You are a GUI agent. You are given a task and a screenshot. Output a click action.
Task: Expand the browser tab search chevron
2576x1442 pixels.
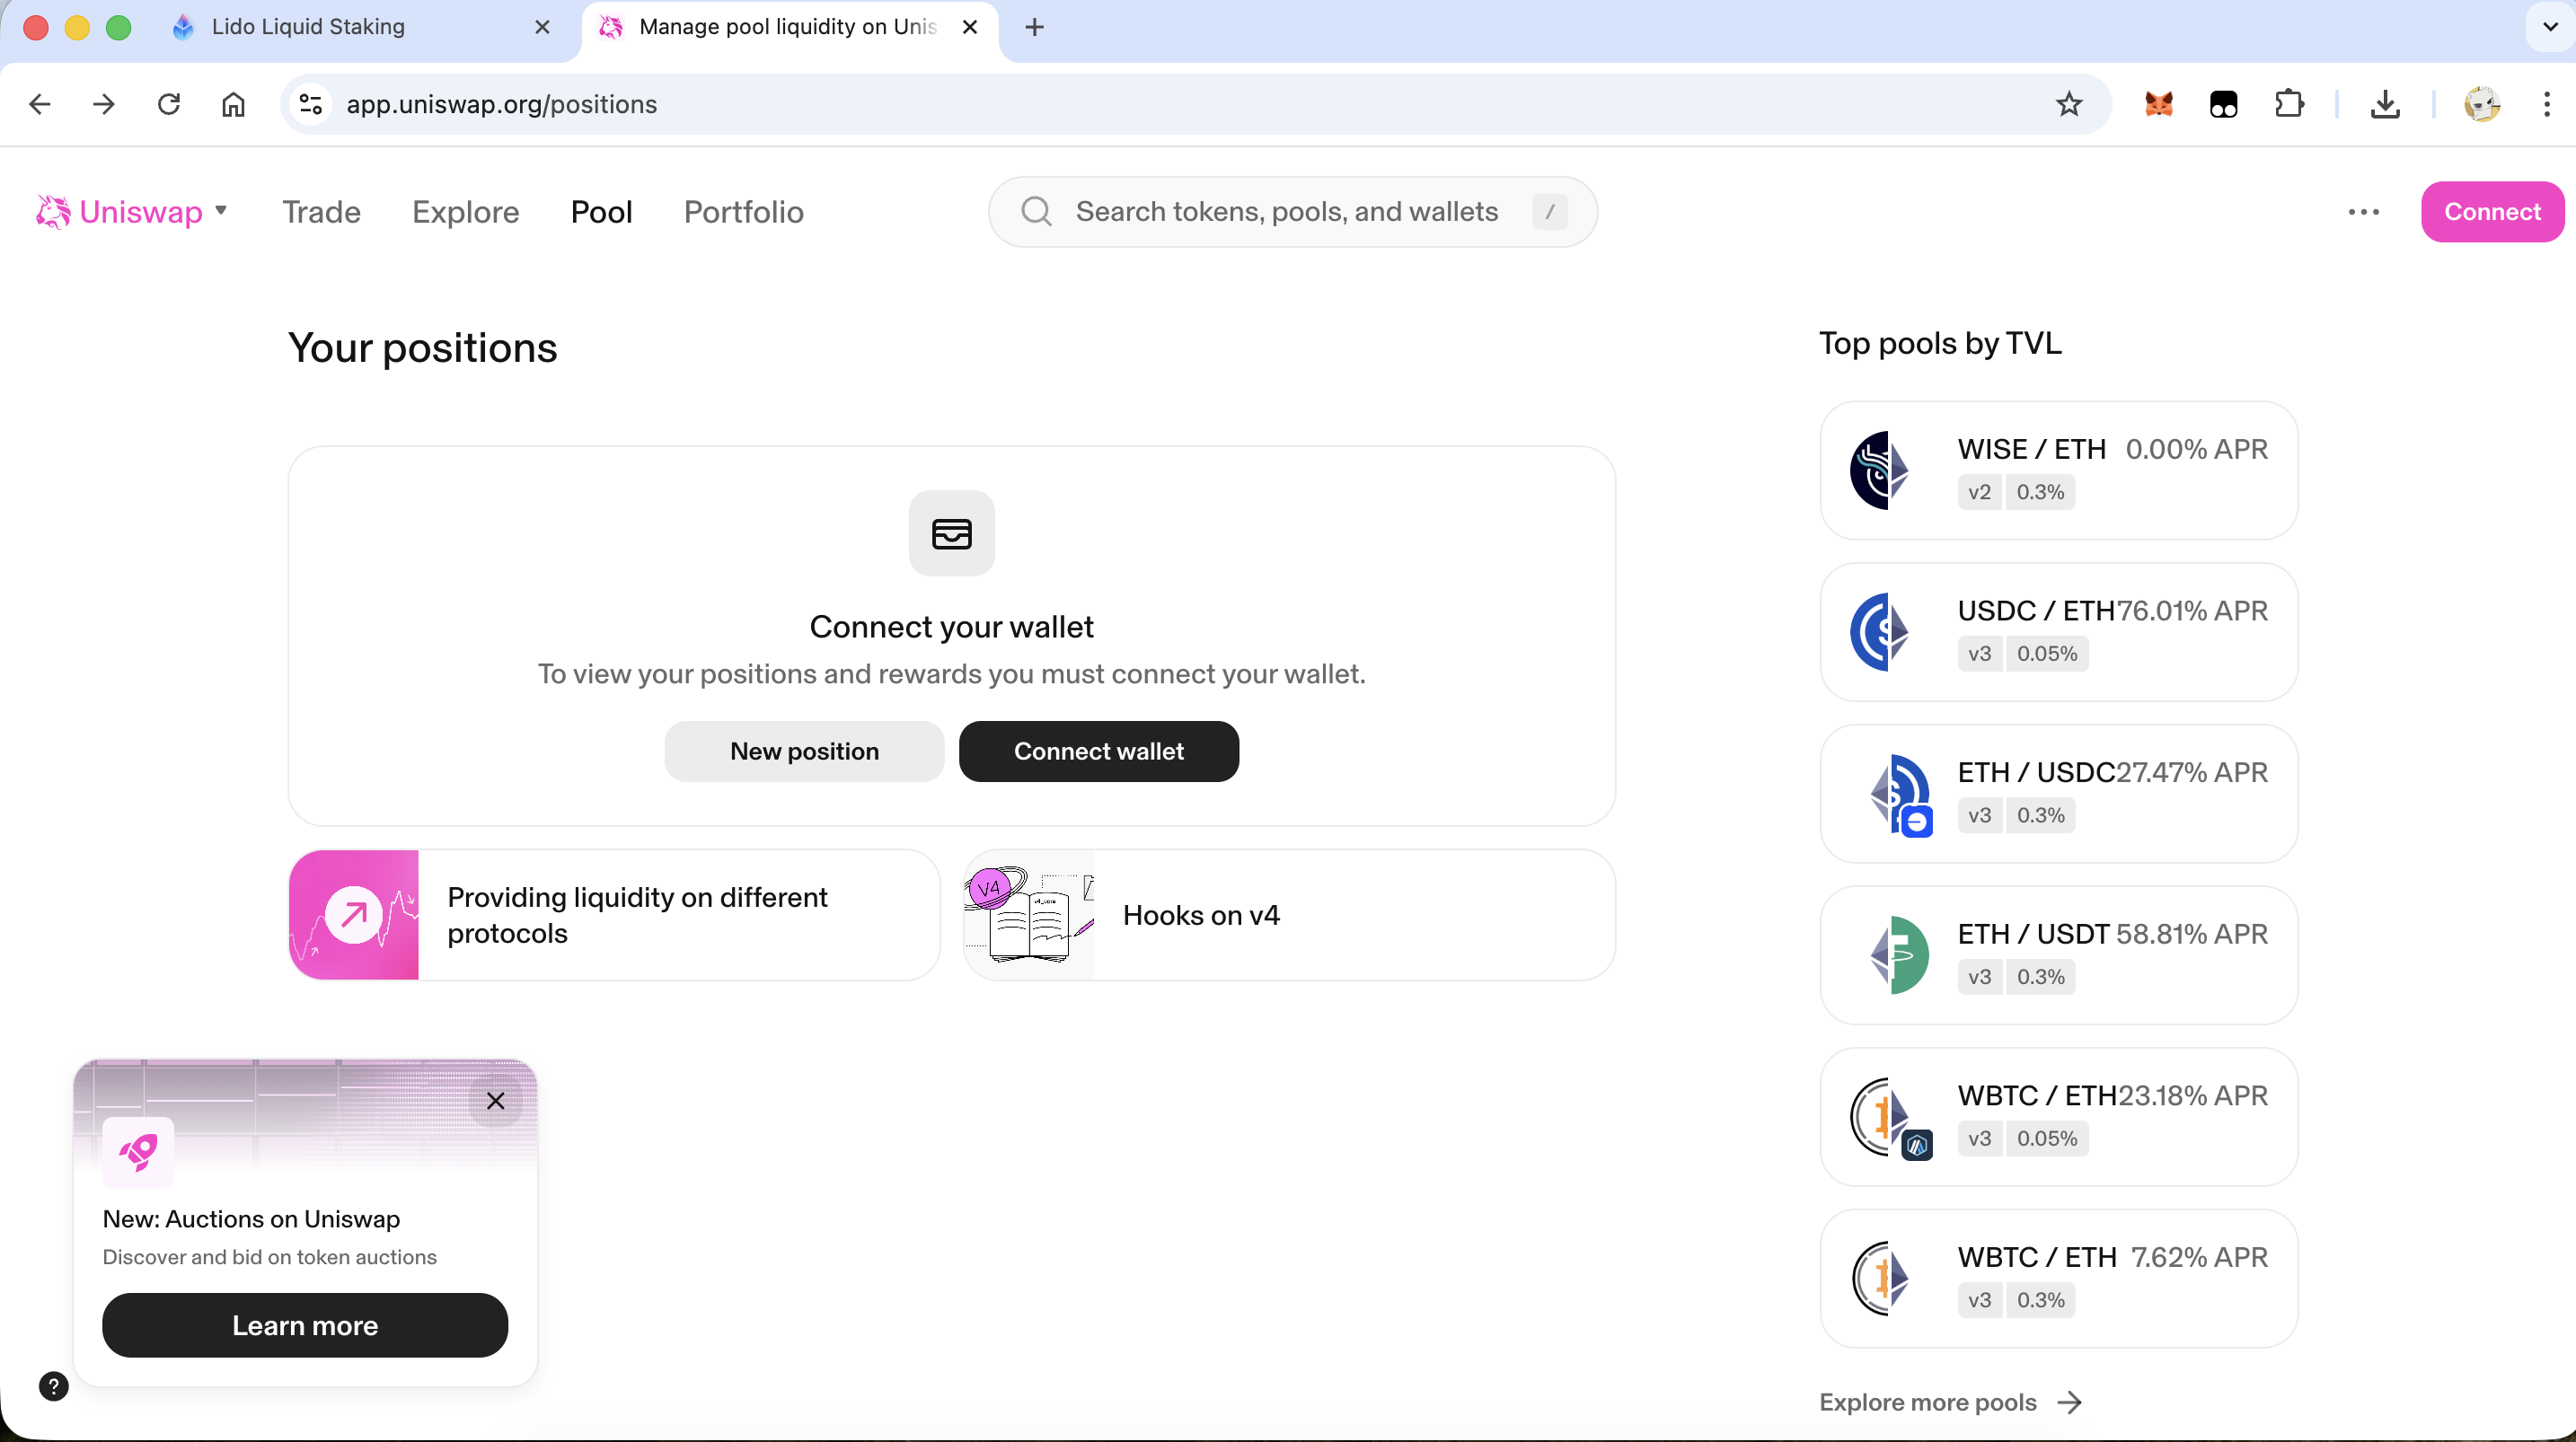(2549, 27)
